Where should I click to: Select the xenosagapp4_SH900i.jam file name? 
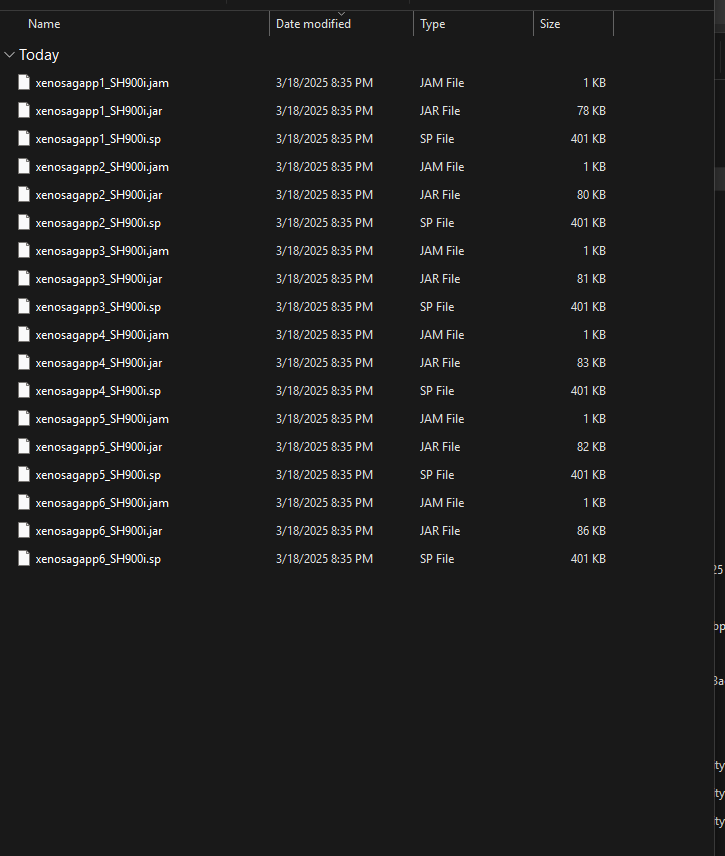[x=102, y=335]
